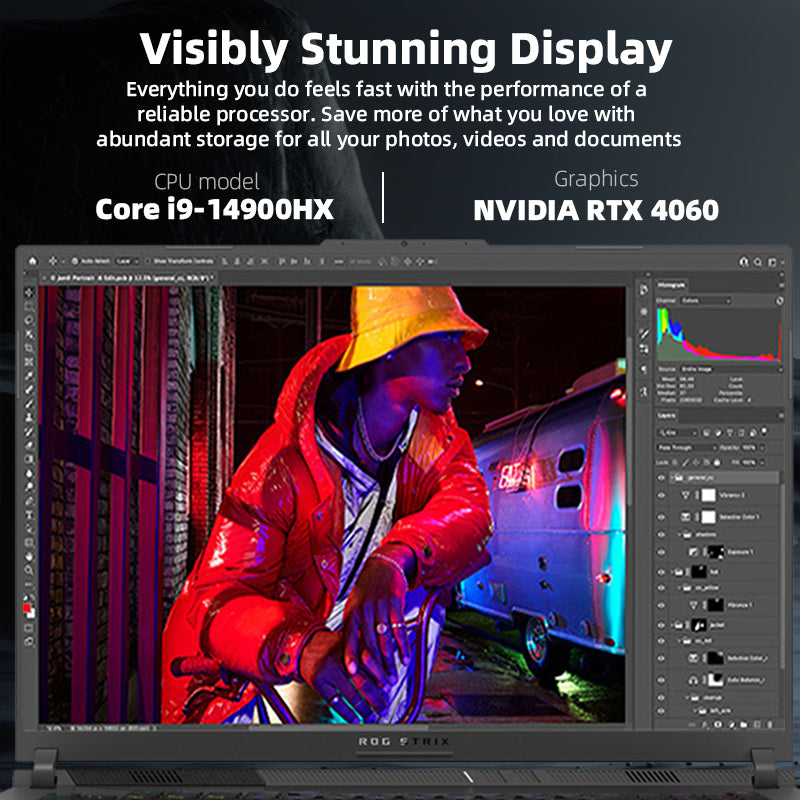Image resolution: width=800 pixels, height=800 pixels.
Task: Hide the Exposure 1 adjustment layer
Action: 662,551
